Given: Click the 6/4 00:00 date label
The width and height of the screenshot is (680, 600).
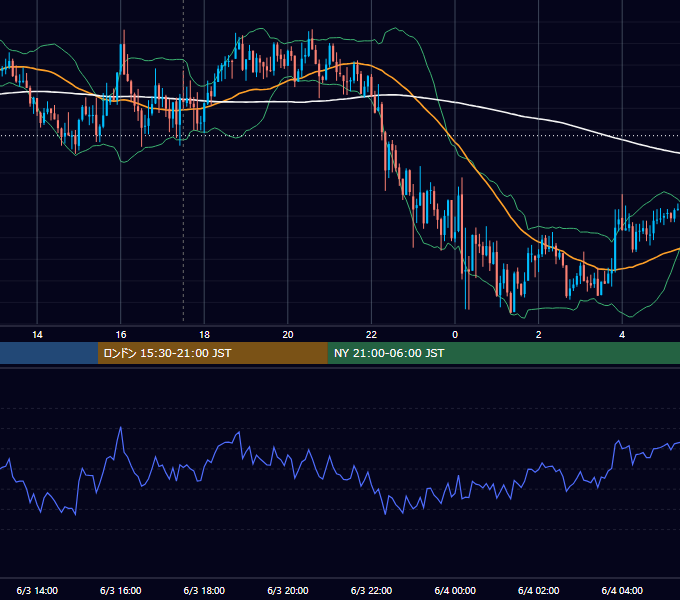Looking at the screenshot, I should coord(455,590).
